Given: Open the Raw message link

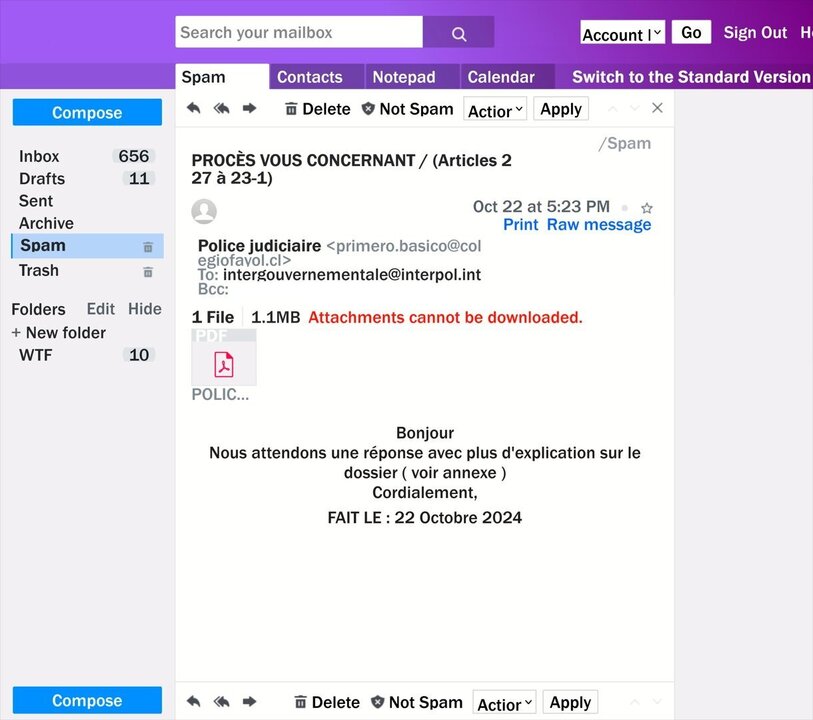Looking at the screenshot, I should pos(598,225).
